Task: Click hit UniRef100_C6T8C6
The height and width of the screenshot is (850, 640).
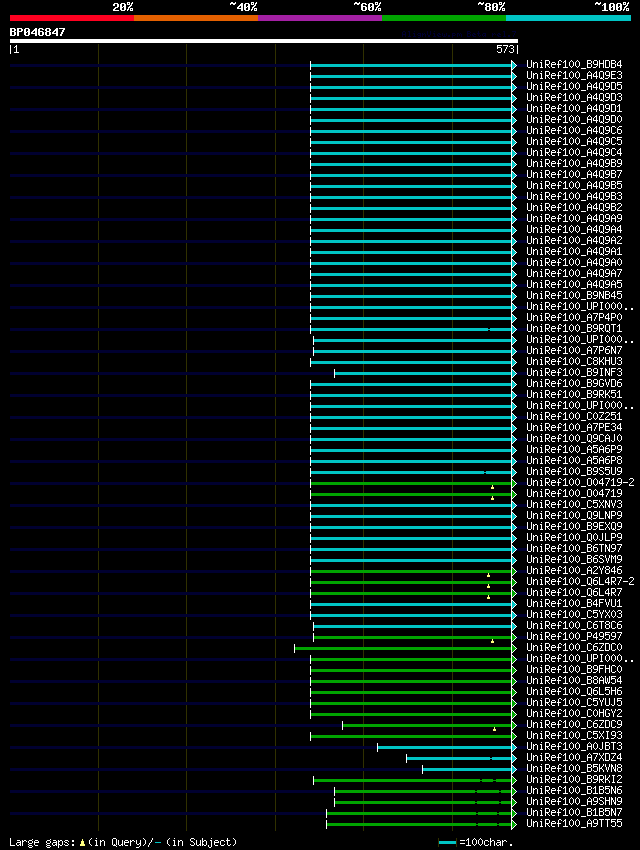Action: pyautogui.click(x=574, y=626)
